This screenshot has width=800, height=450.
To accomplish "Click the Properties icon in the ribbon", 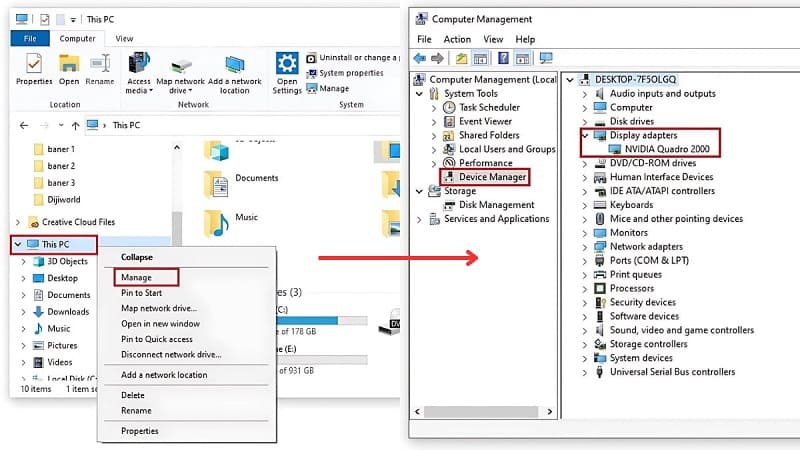I will tap(34, 66).
